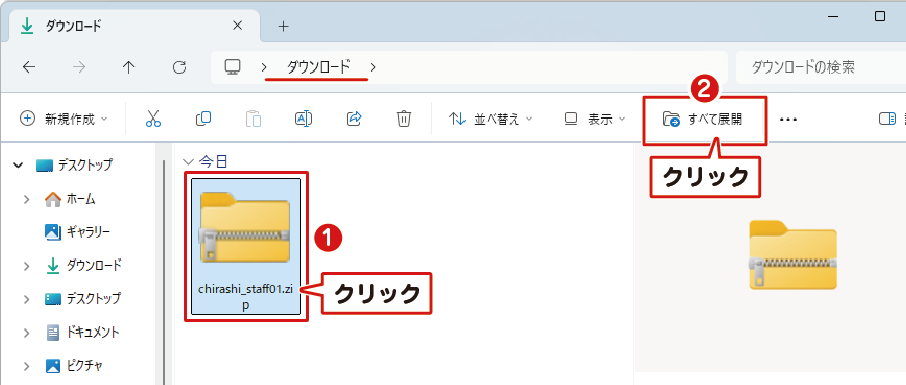Viewport: 906px width, 385px height.
Task: Maximize the Explorer window
Action: pyautogui.click(x=880, y=17)
